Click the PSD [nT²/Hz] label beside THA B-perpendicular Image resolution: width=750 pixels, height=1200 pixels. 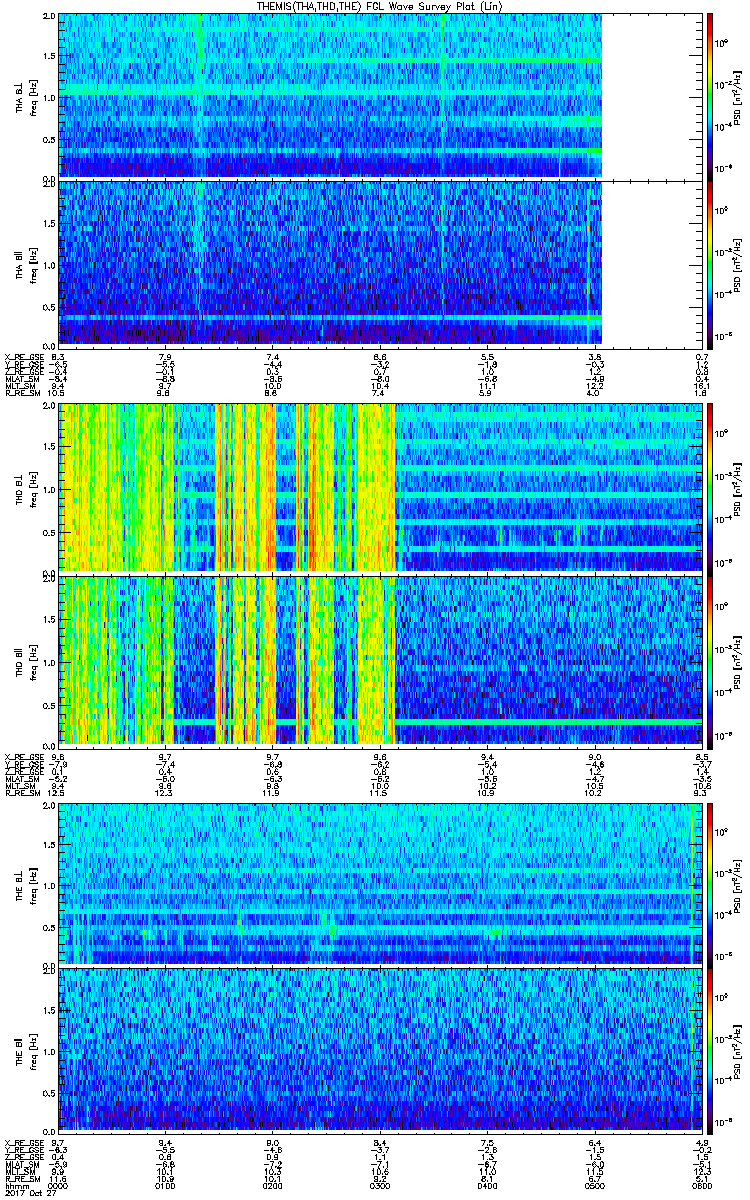click(737, 96)
